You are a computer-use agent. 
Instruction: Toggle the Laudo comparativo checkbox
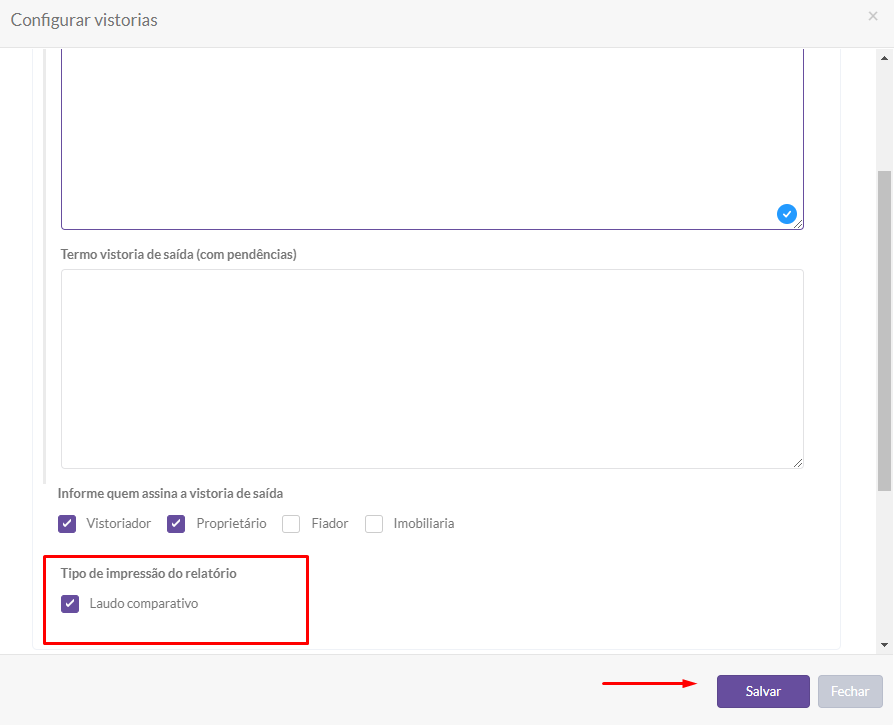(x=70, y=604)
